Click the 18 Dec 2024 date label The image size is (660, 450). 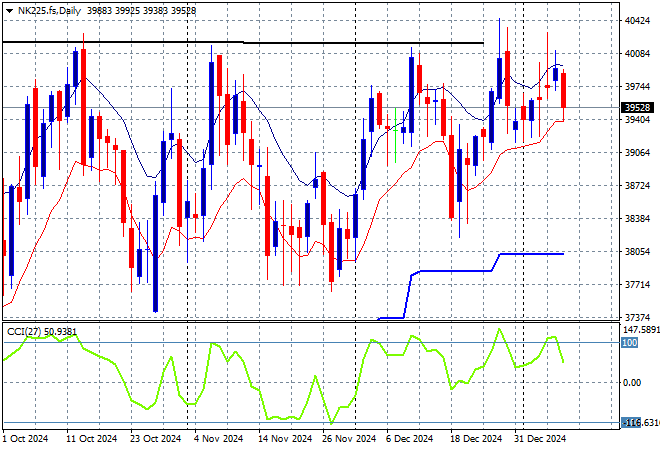[476, 439]
